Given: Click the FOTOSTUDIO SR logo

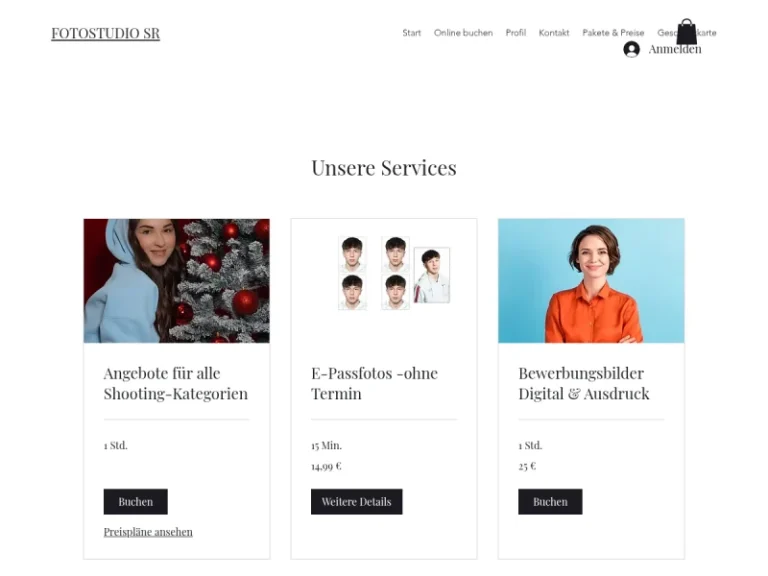Looking at the screenshot, I should pyautogui.click(x=106, y=33).
